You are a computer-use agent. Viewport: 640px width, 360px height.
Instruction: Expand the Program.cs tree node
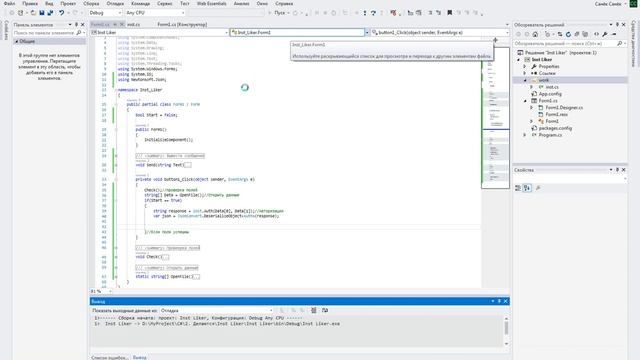point(525,135)
